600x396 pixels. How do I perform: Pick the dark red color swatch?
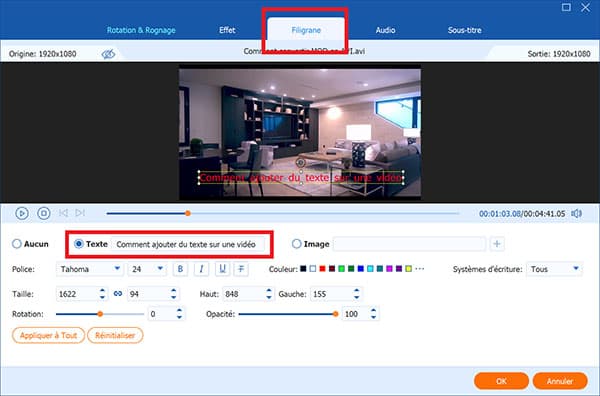[x=332, y=269]
